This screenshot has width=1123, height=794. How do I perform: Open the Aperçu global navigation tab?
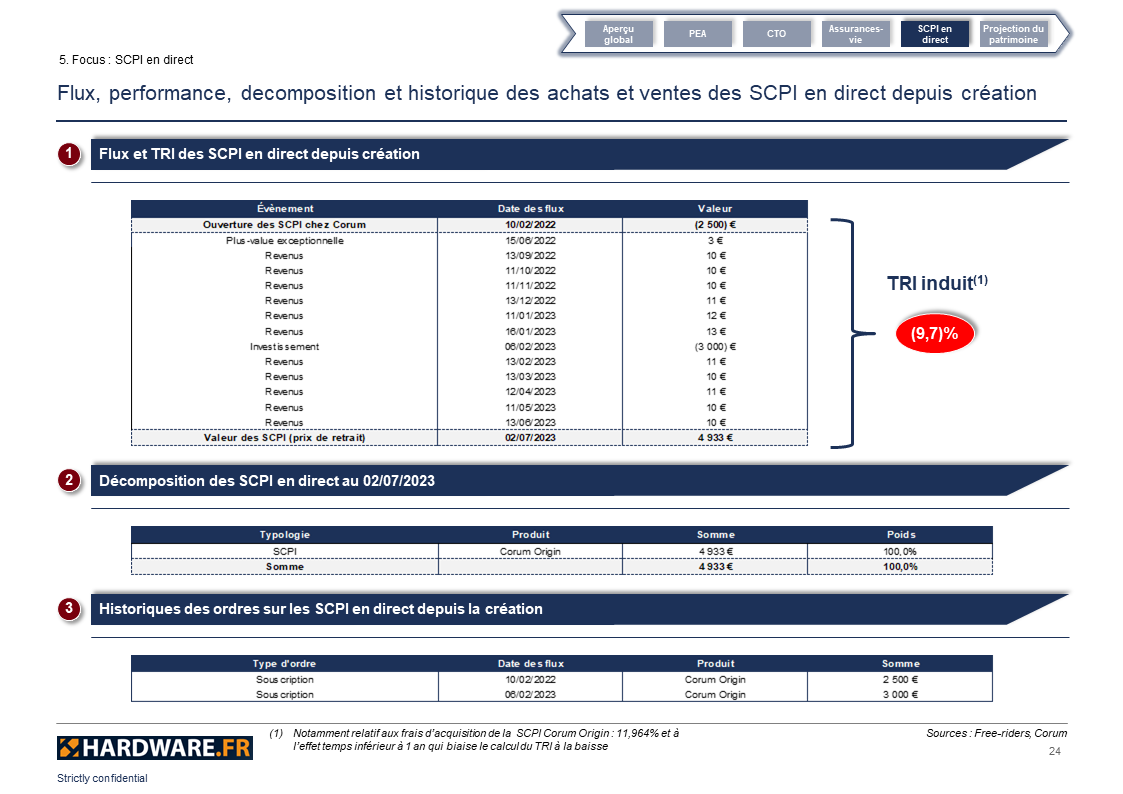618,34
